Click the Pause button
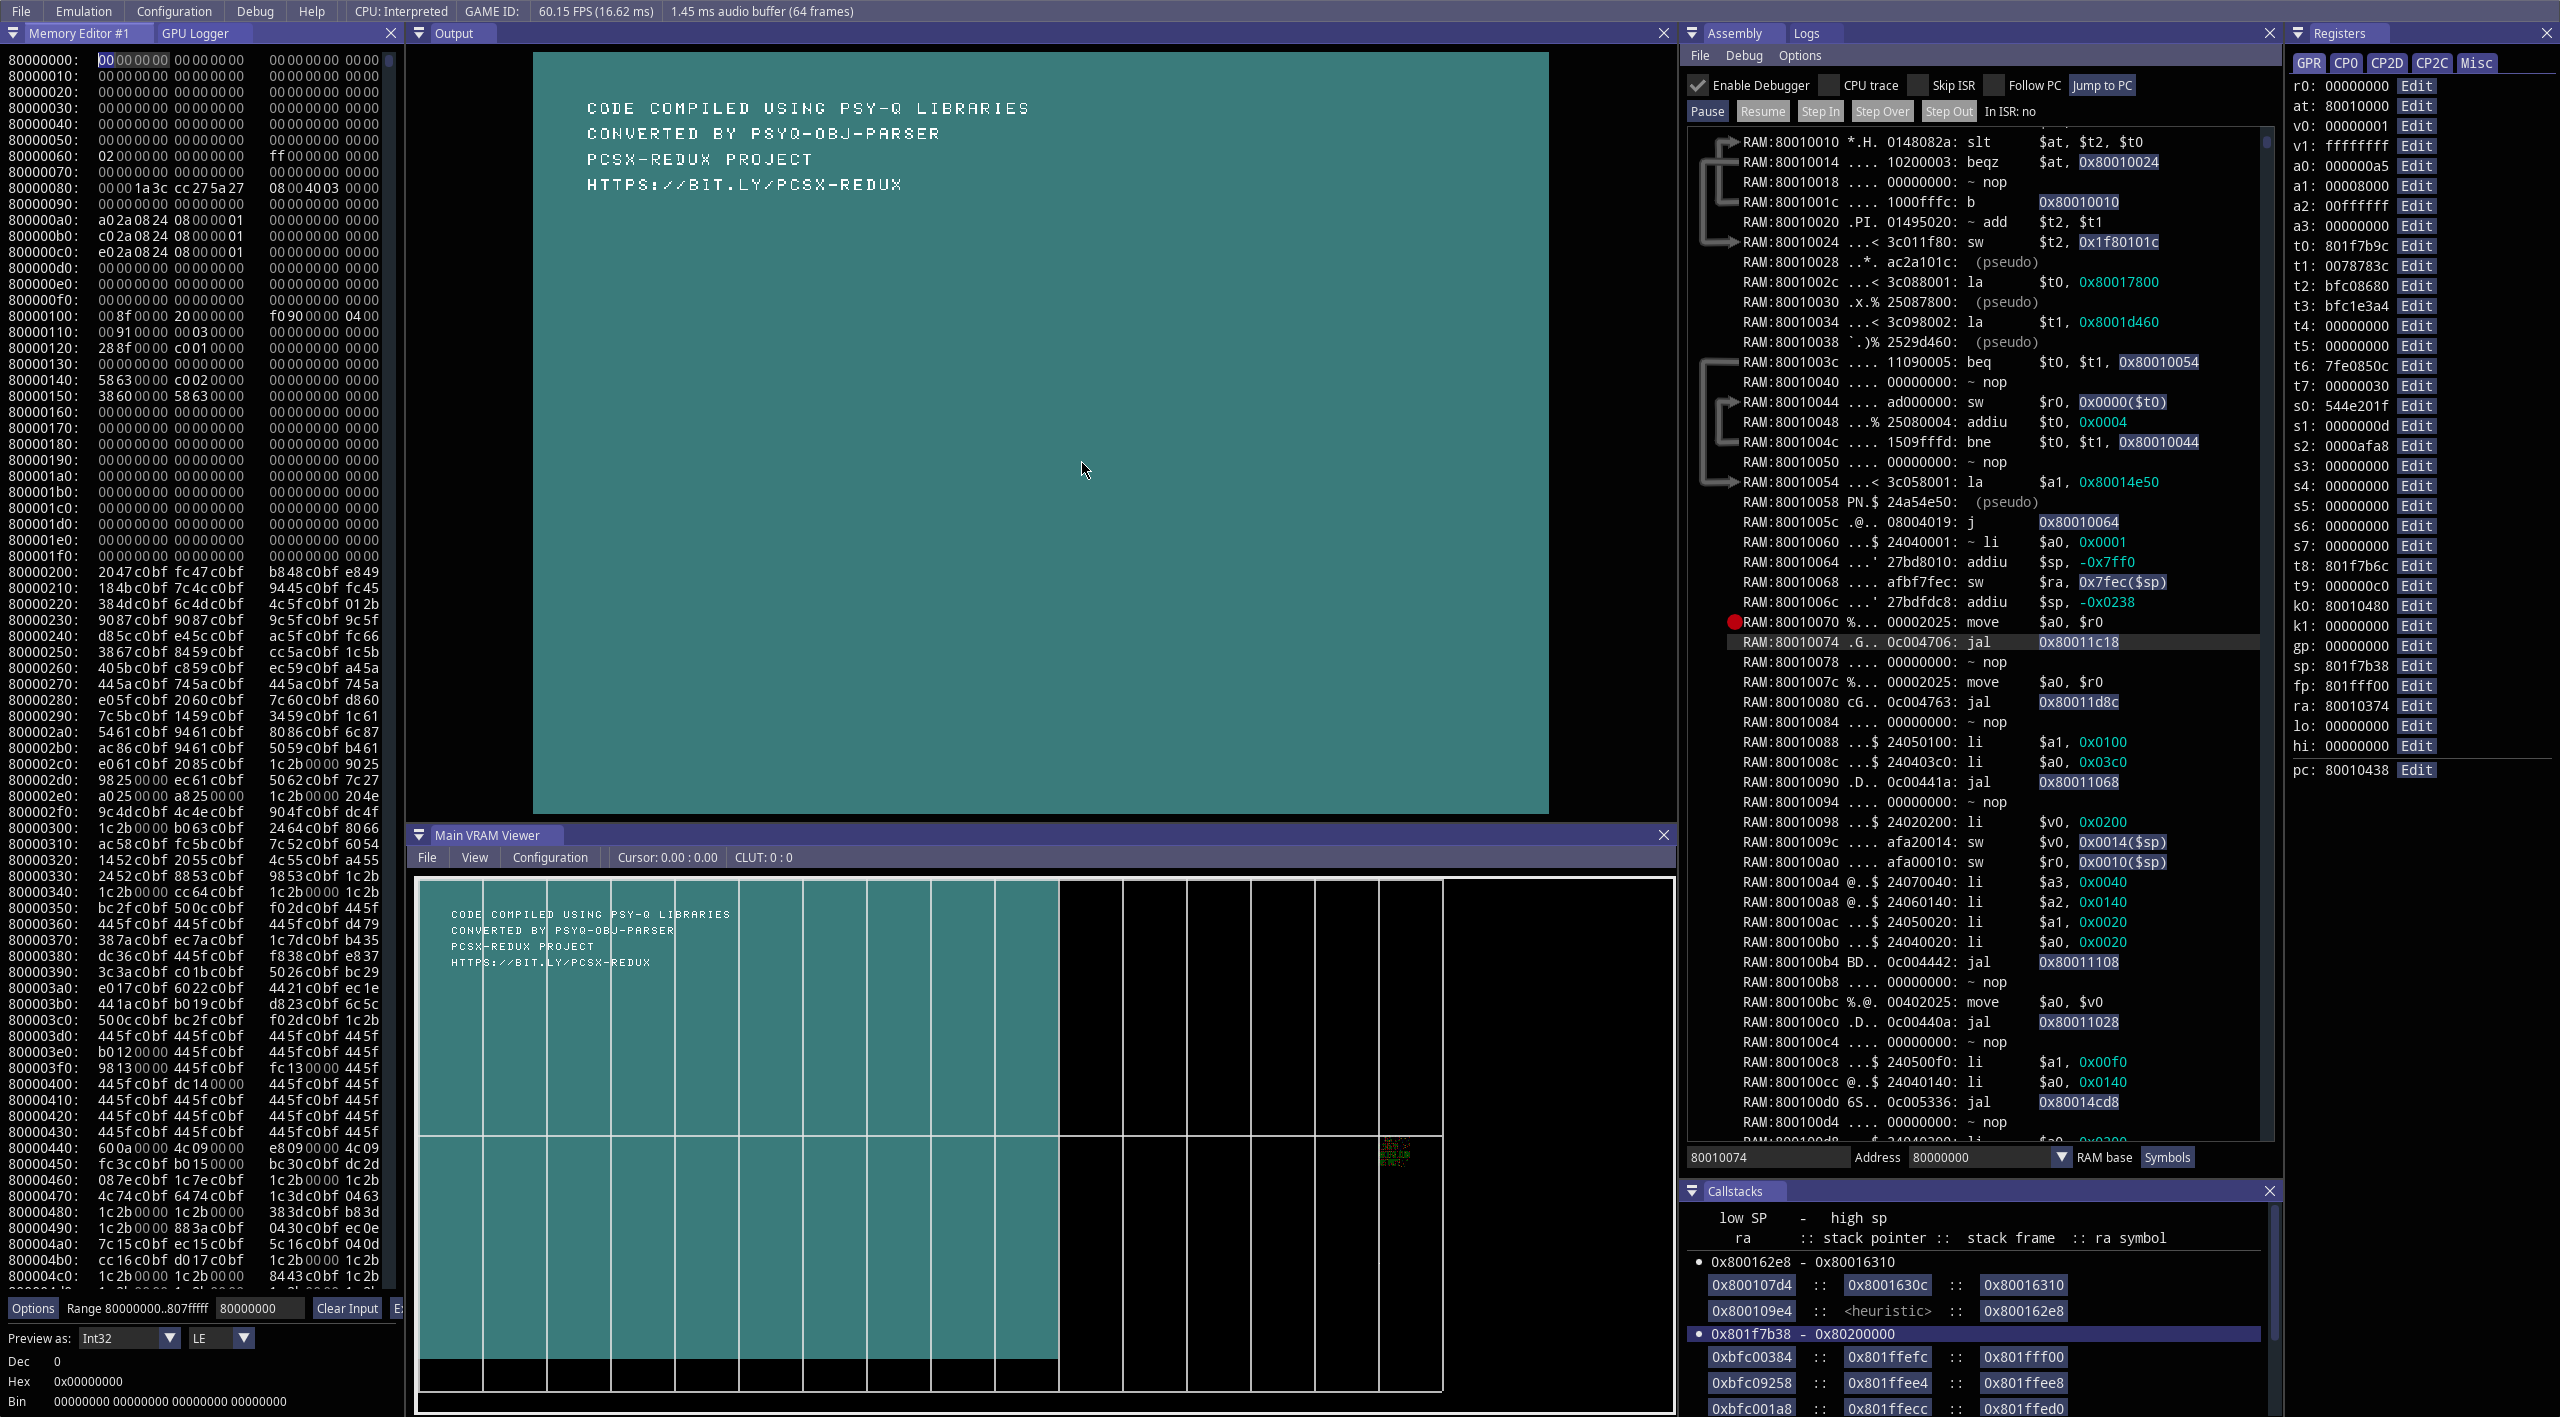The width and height of the screenshot is (2560, 1417). (1707, 112)
